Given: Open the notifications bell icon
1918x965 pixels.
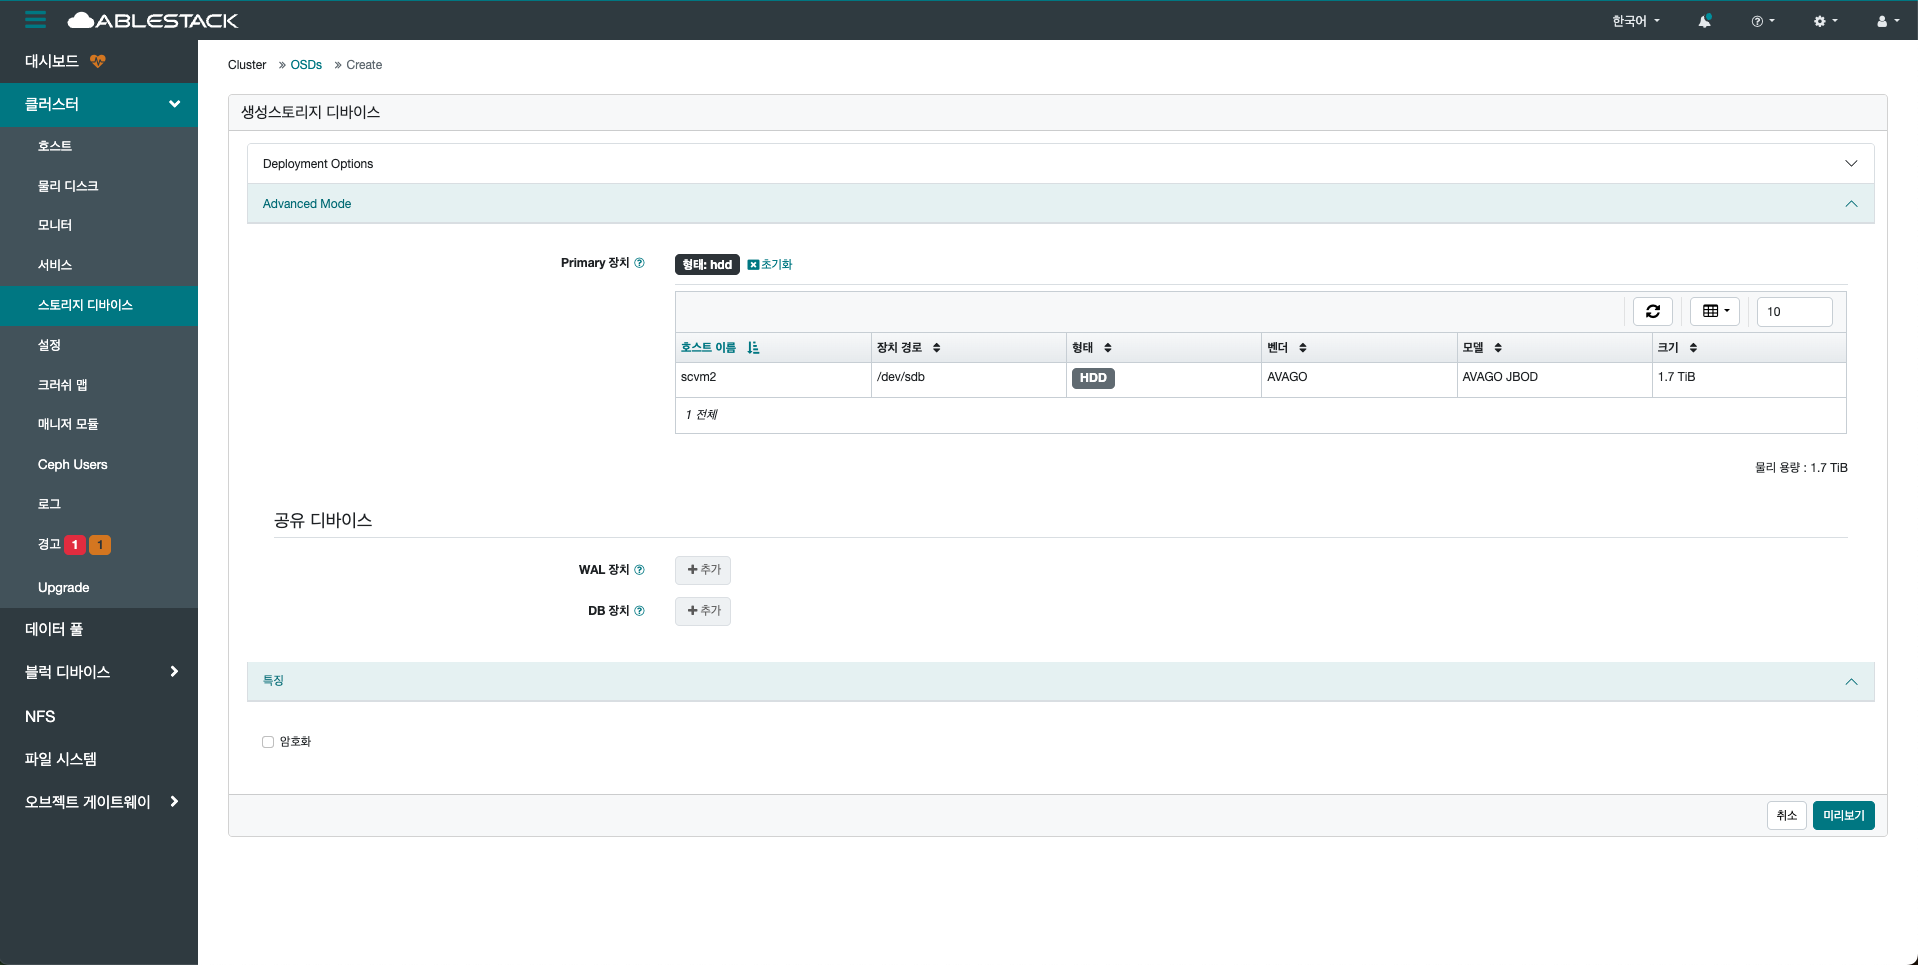Looking at the screenshot, I should 1704,21.
